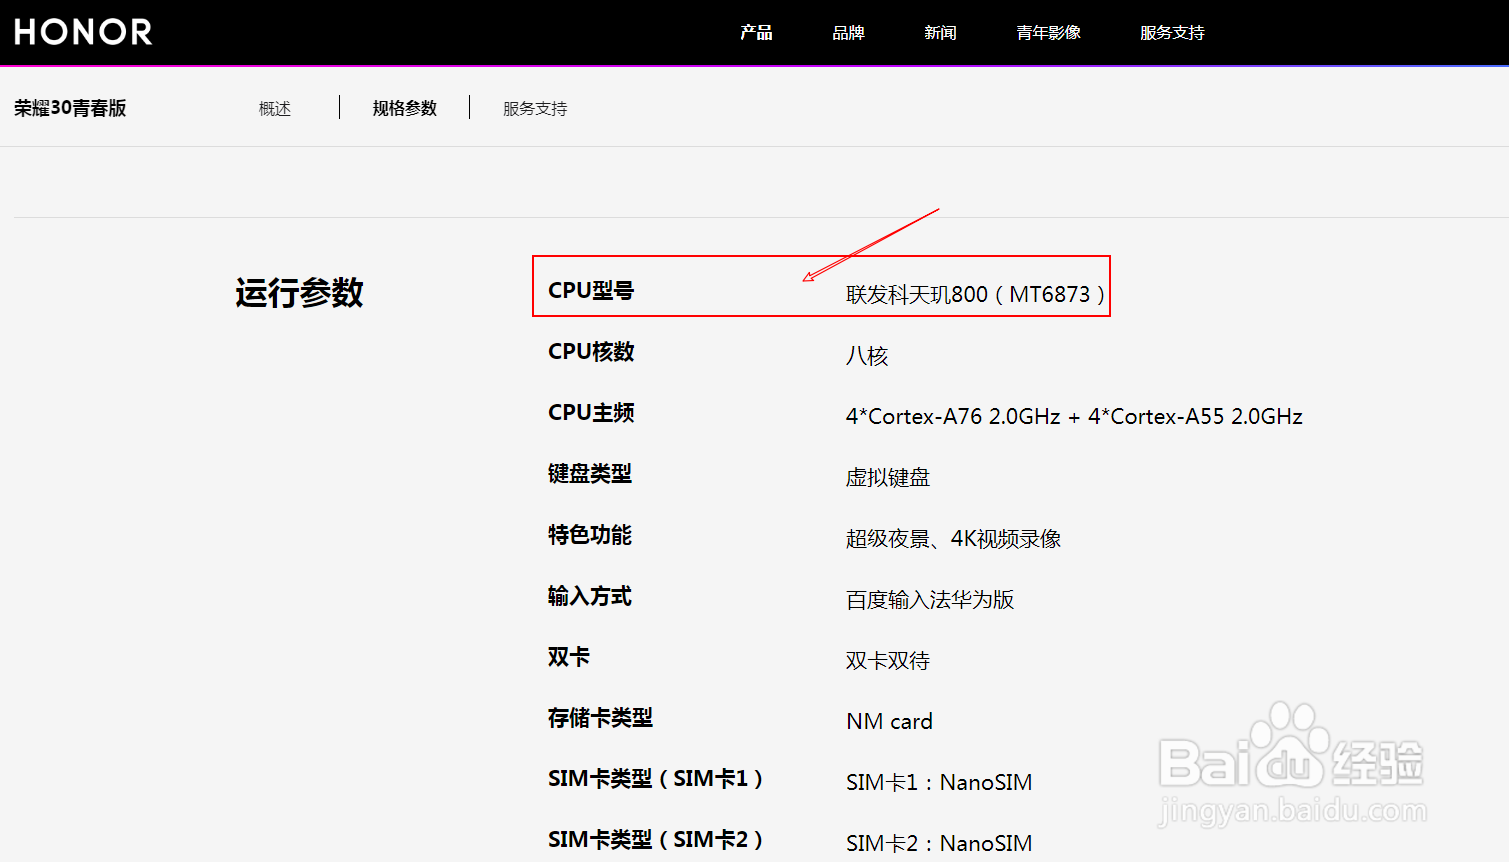Select the NM card value

click(x=889, y=722)
